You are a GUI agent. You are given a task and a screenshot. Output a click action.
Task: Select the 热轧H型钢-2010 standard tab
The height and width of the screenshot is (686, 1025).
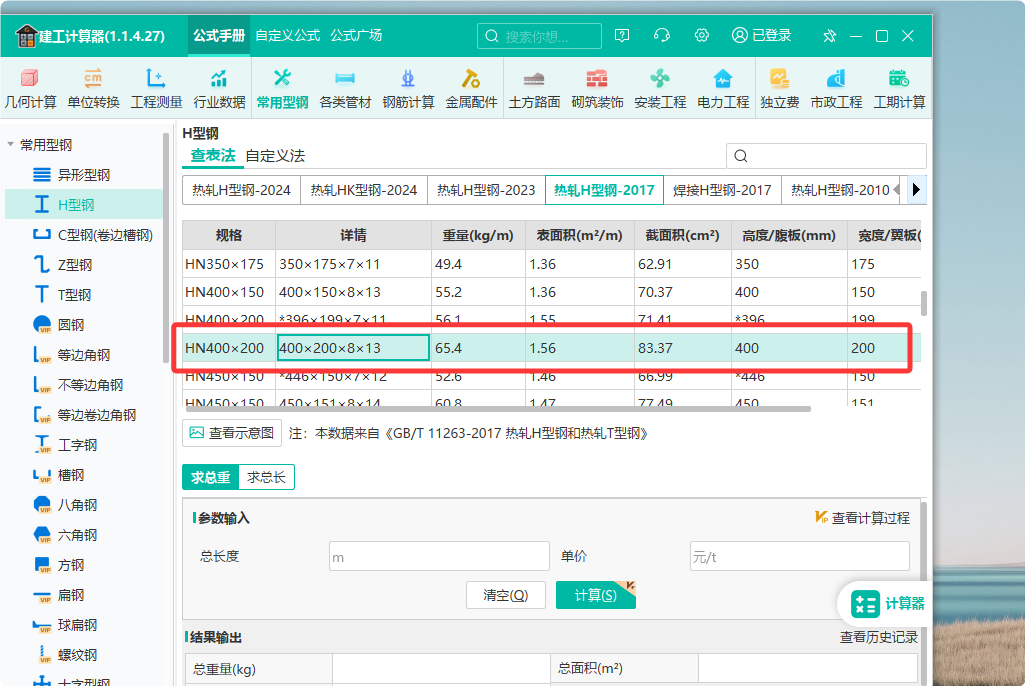840,190
